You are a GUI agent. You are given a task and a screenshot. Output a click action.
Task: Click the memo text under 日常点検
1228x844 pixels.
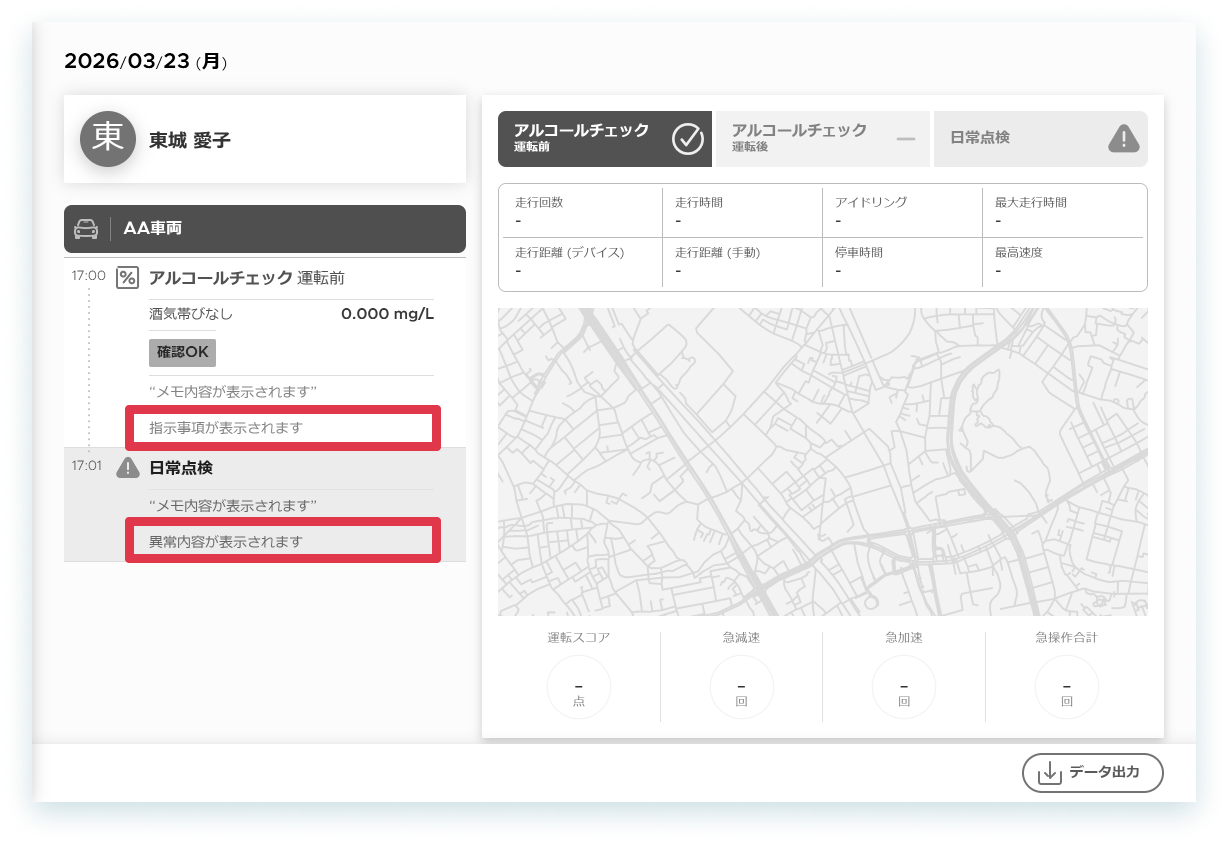click(233, 506)
